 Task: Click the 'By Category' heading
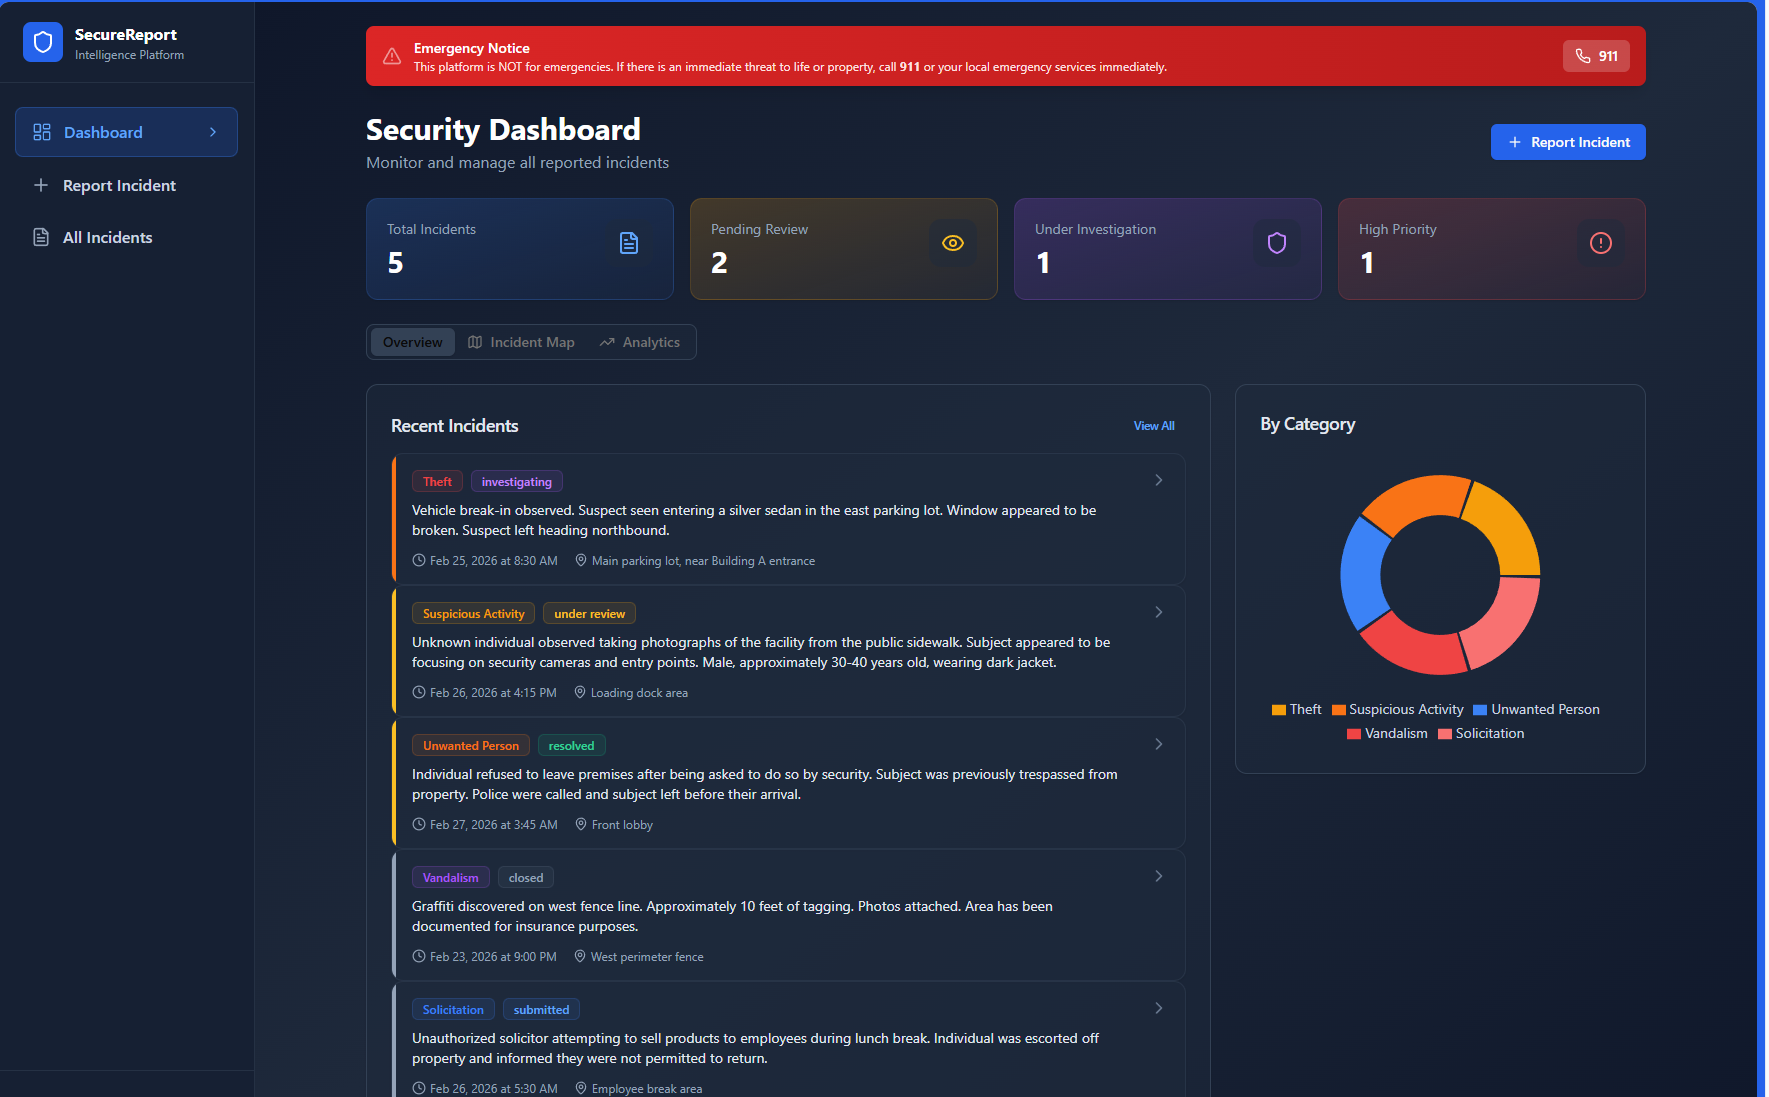(x=1308, y=424)
